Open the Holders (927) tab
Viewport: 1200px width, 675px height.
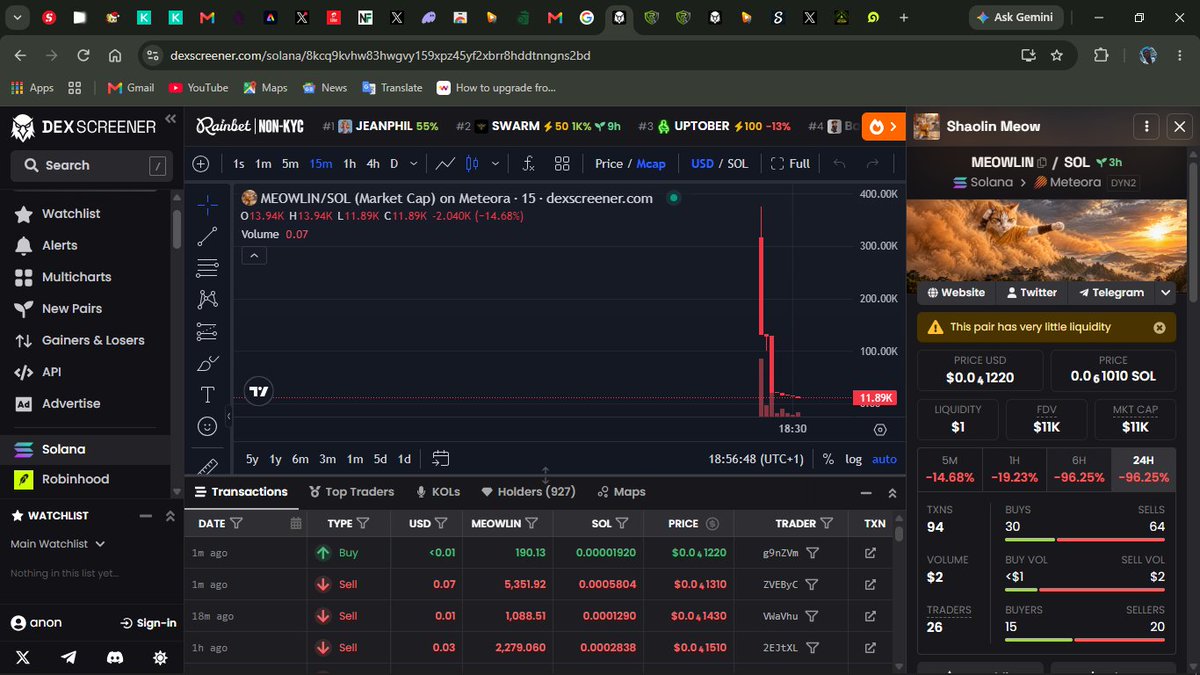(529, 492)
